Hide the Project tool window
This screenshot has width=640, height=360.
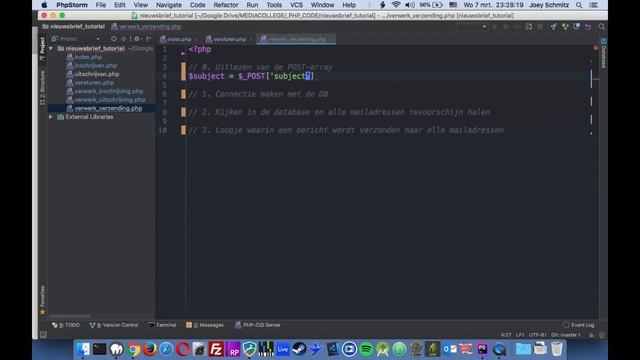pos(149,39)
